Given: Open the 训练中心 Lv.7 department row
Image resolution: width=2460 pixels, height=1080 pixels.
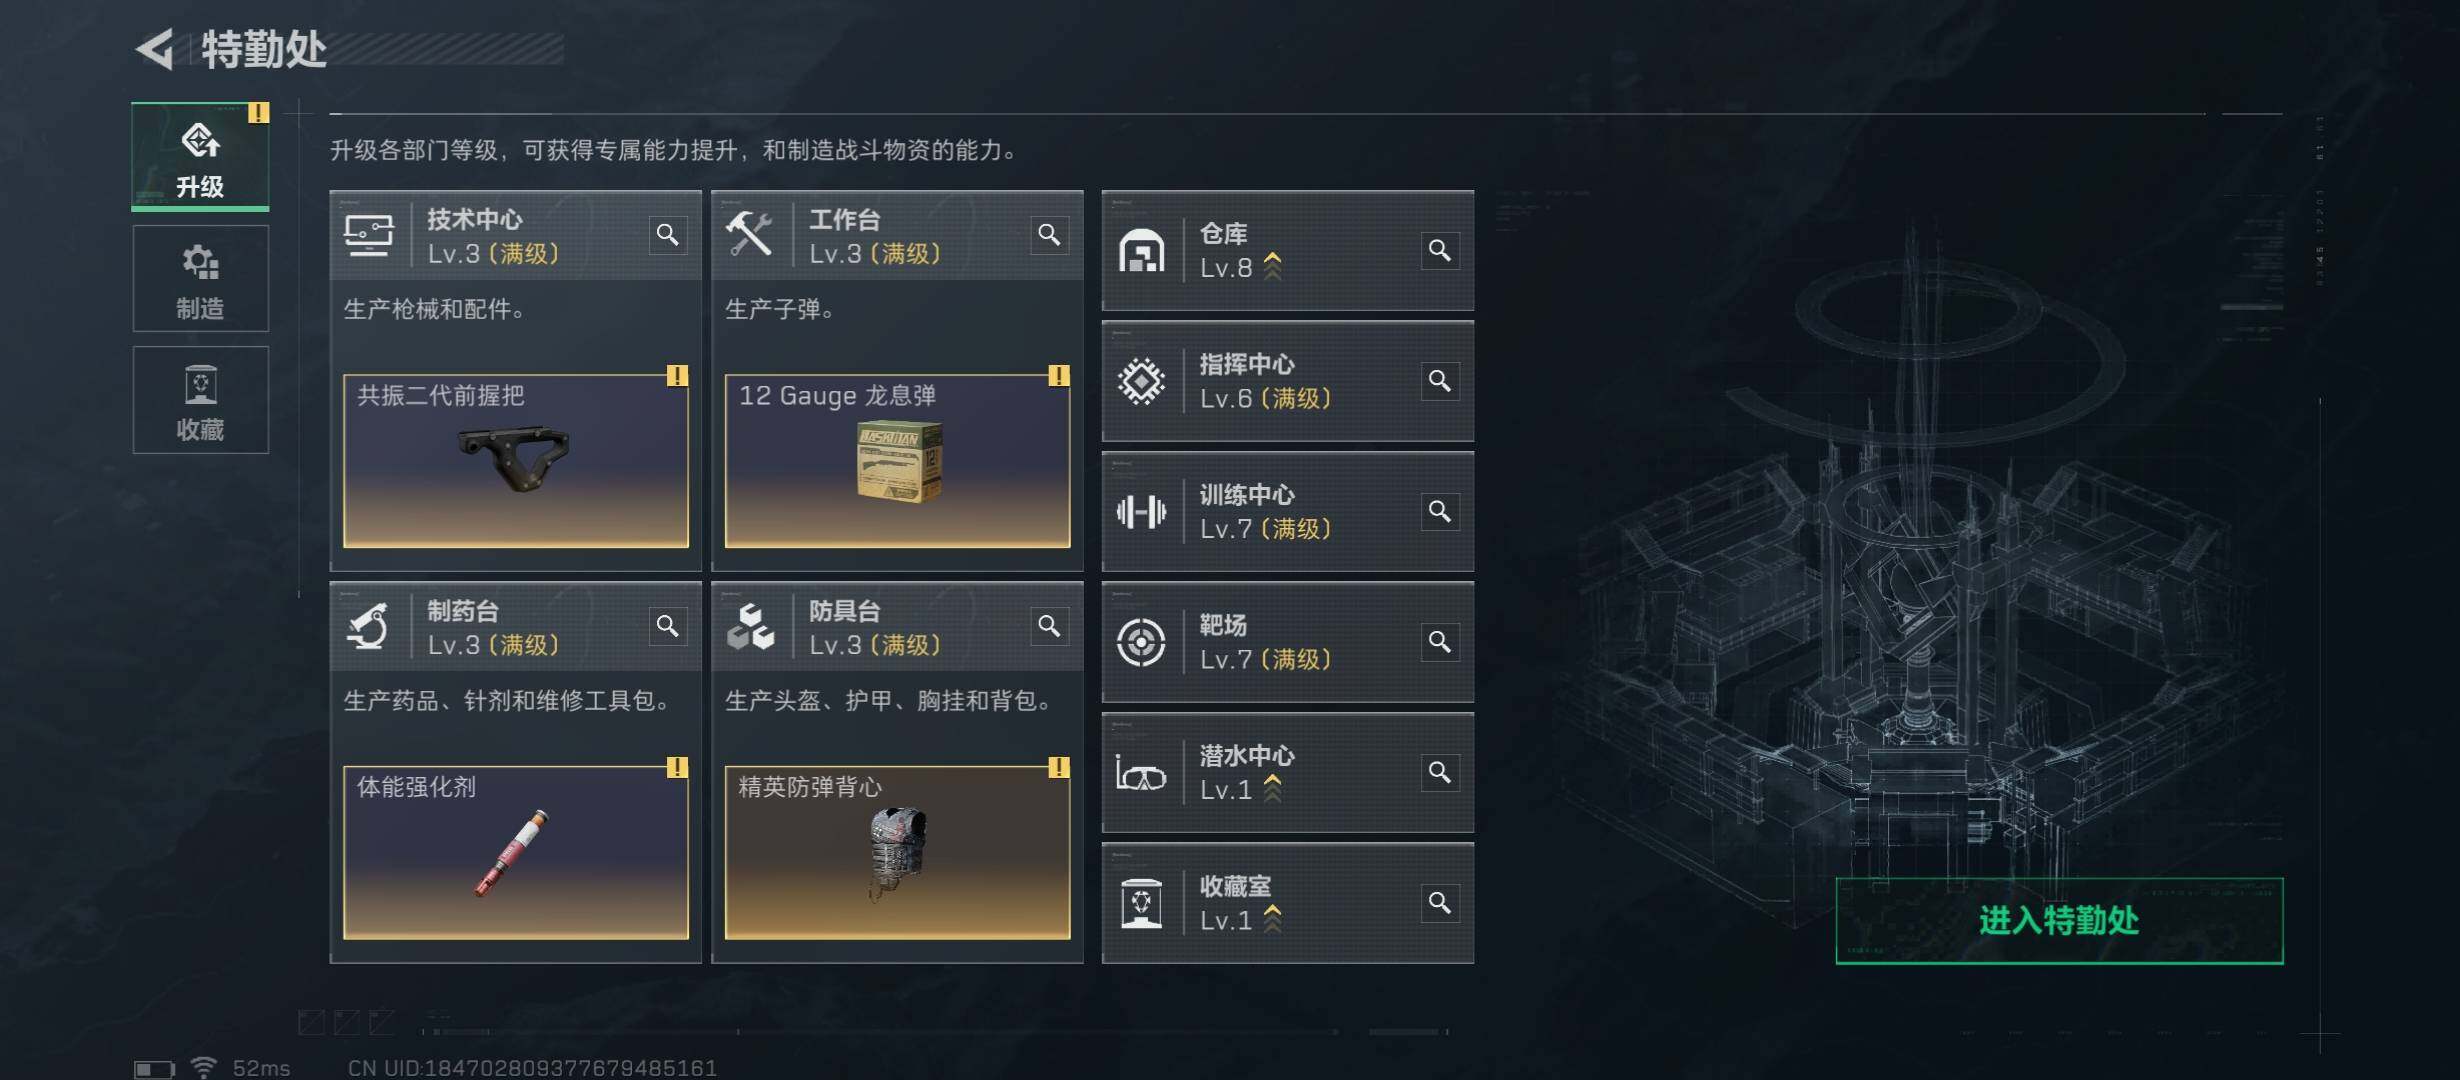Looking at the screenshot, I should [1288, 512].
